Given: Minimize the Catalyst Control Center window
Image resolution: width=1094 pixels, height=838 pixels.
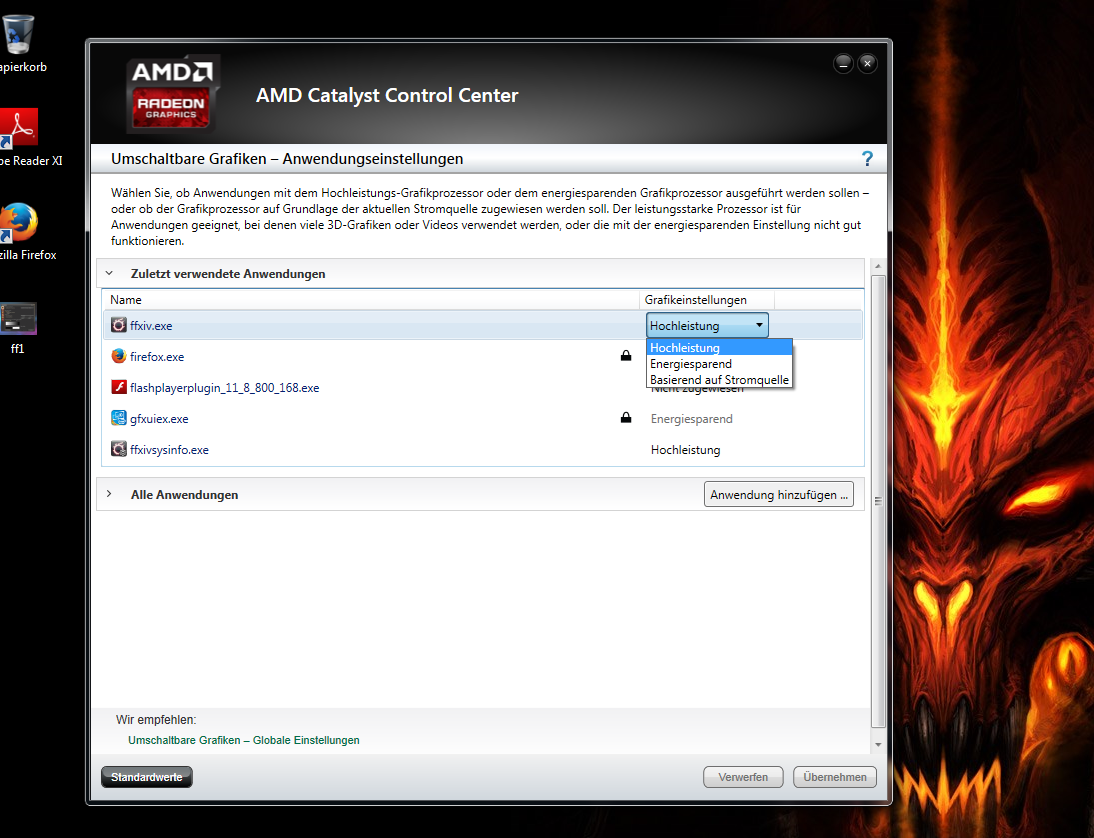Looking at the screenshot, I should coord(843,63).
